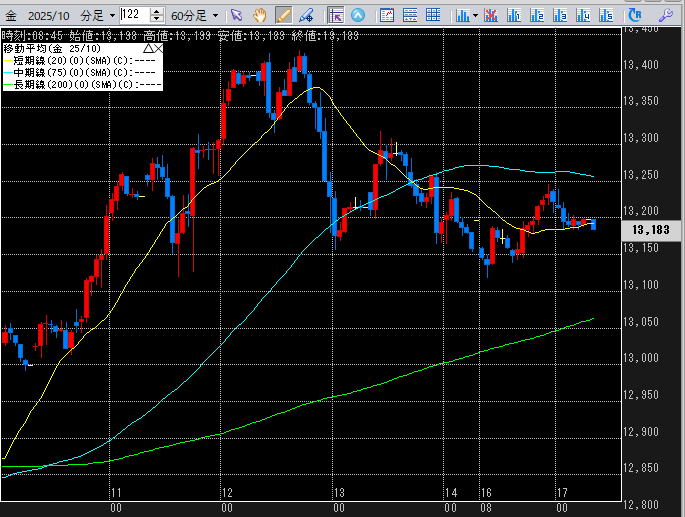Select indicator preset 4 icon
685x517 pixels.
click(583, 16)
